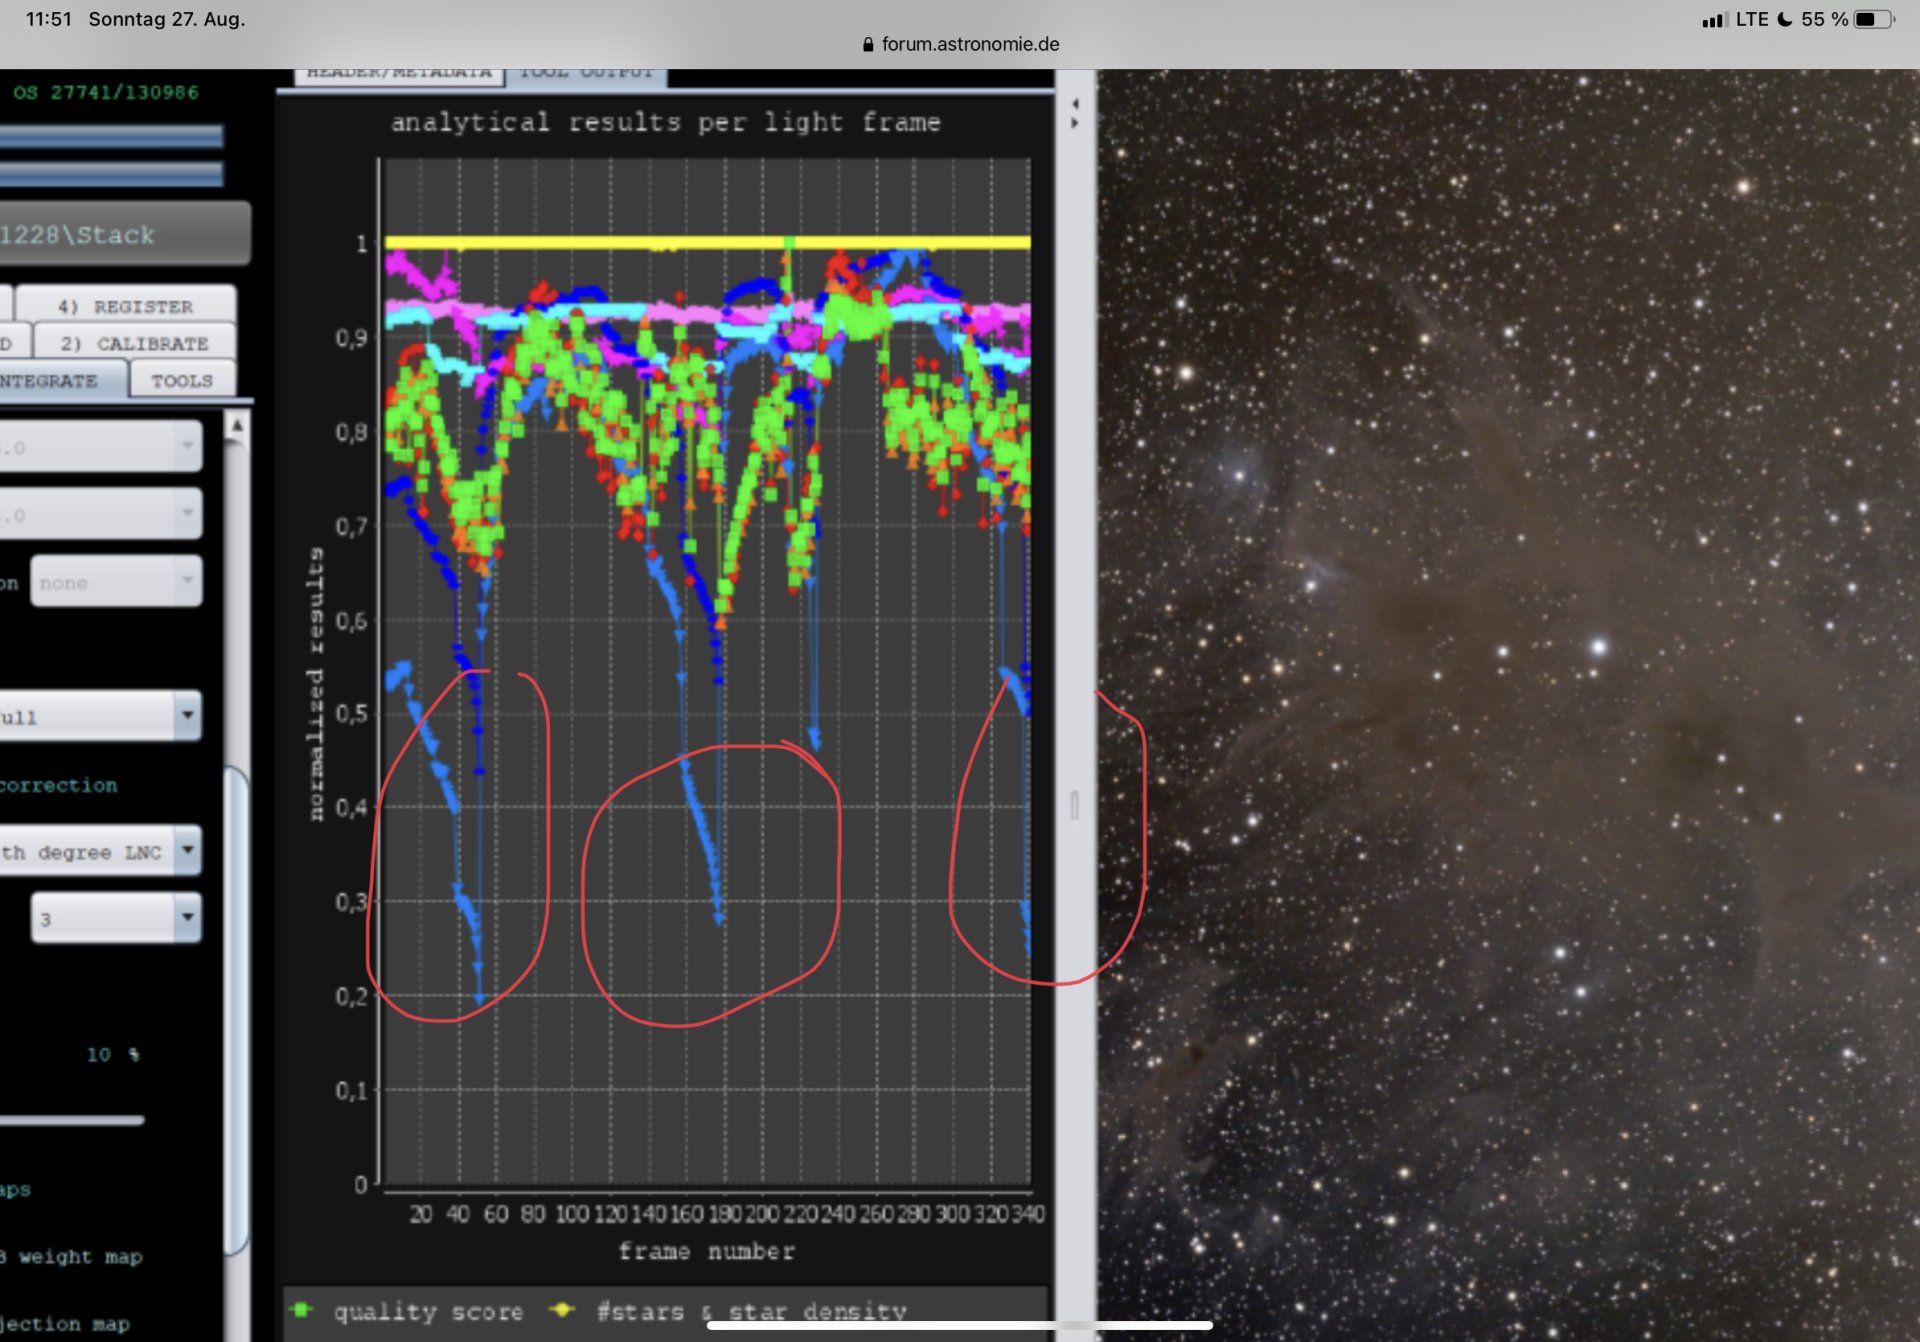1920x1342 pixels.
Task: Click the 'normalized results' axis label
Action: click(315, 684)
